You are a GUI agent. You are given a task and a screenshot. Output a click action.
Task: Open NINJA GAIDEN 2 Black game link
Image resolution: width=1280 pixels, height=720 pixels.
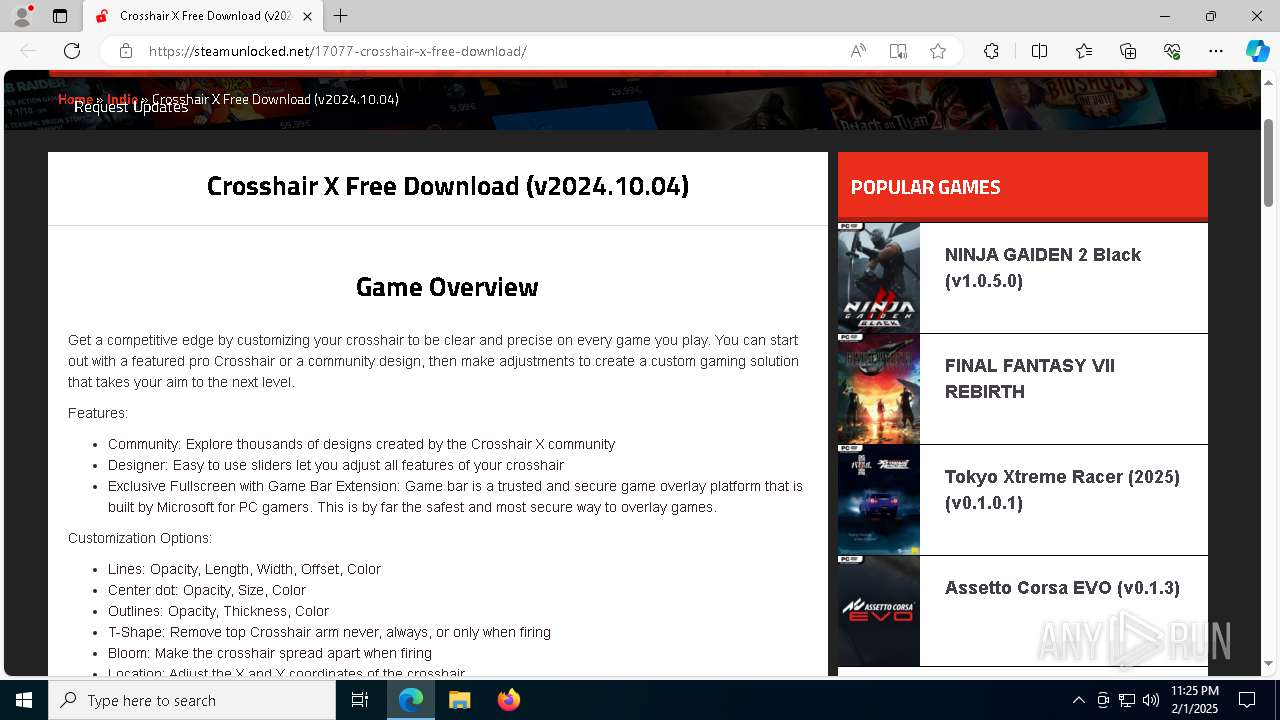pyautogui.click(x=1043, y=268)
